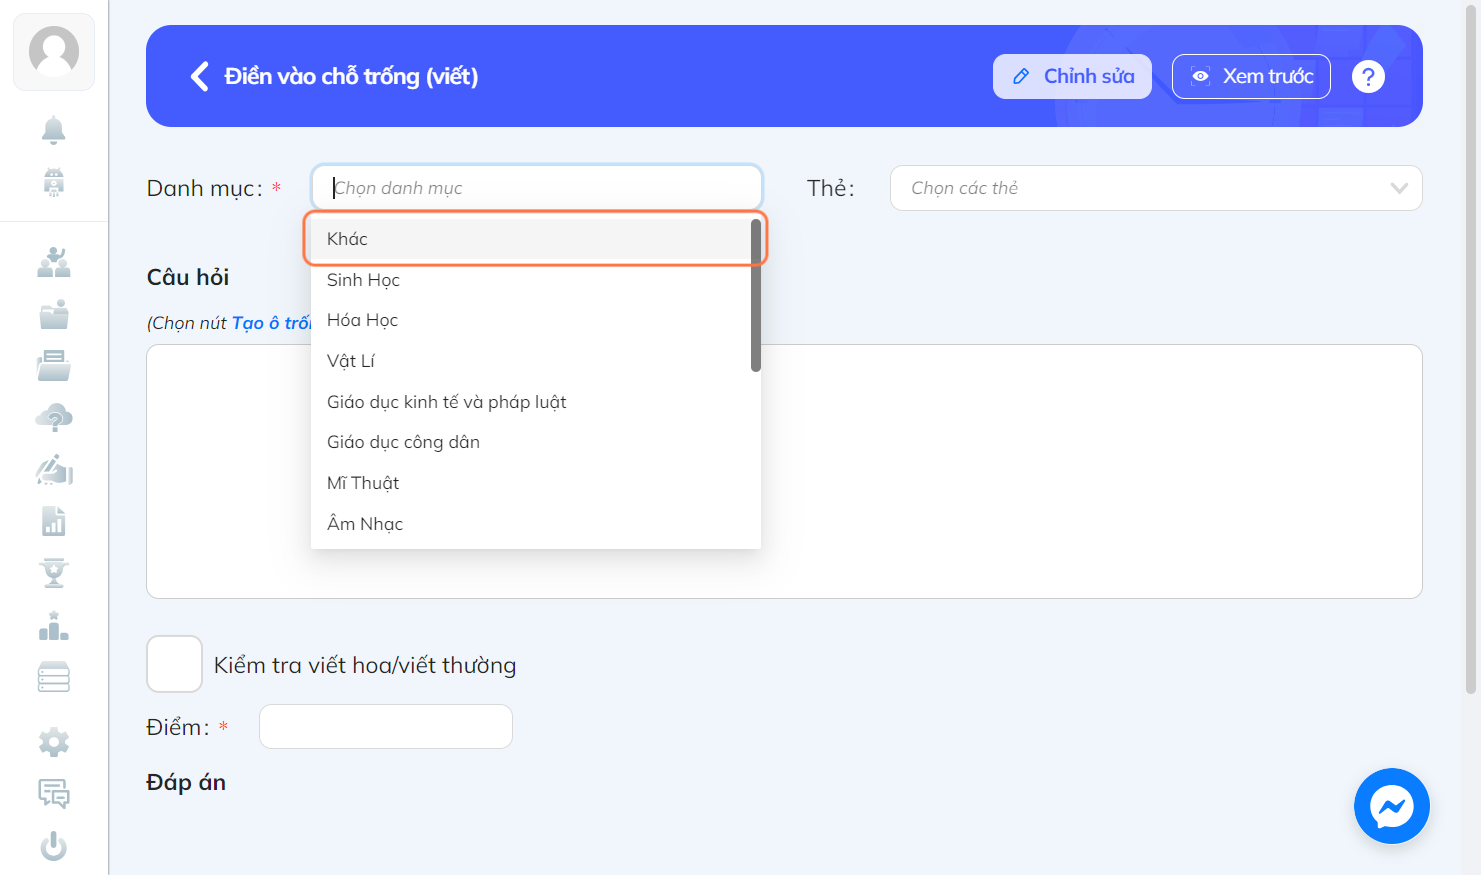Click the Thẻ label
1481x875 pixels.
click(x=830, y=188)
